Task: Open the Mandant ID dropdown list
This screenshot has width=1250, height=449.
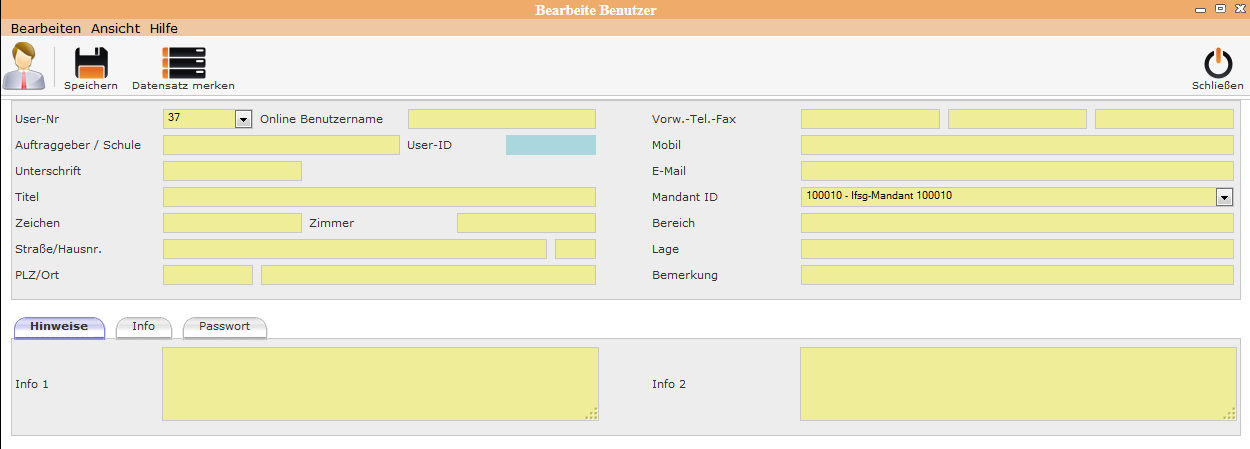Action: click(x=1224, y=198)
